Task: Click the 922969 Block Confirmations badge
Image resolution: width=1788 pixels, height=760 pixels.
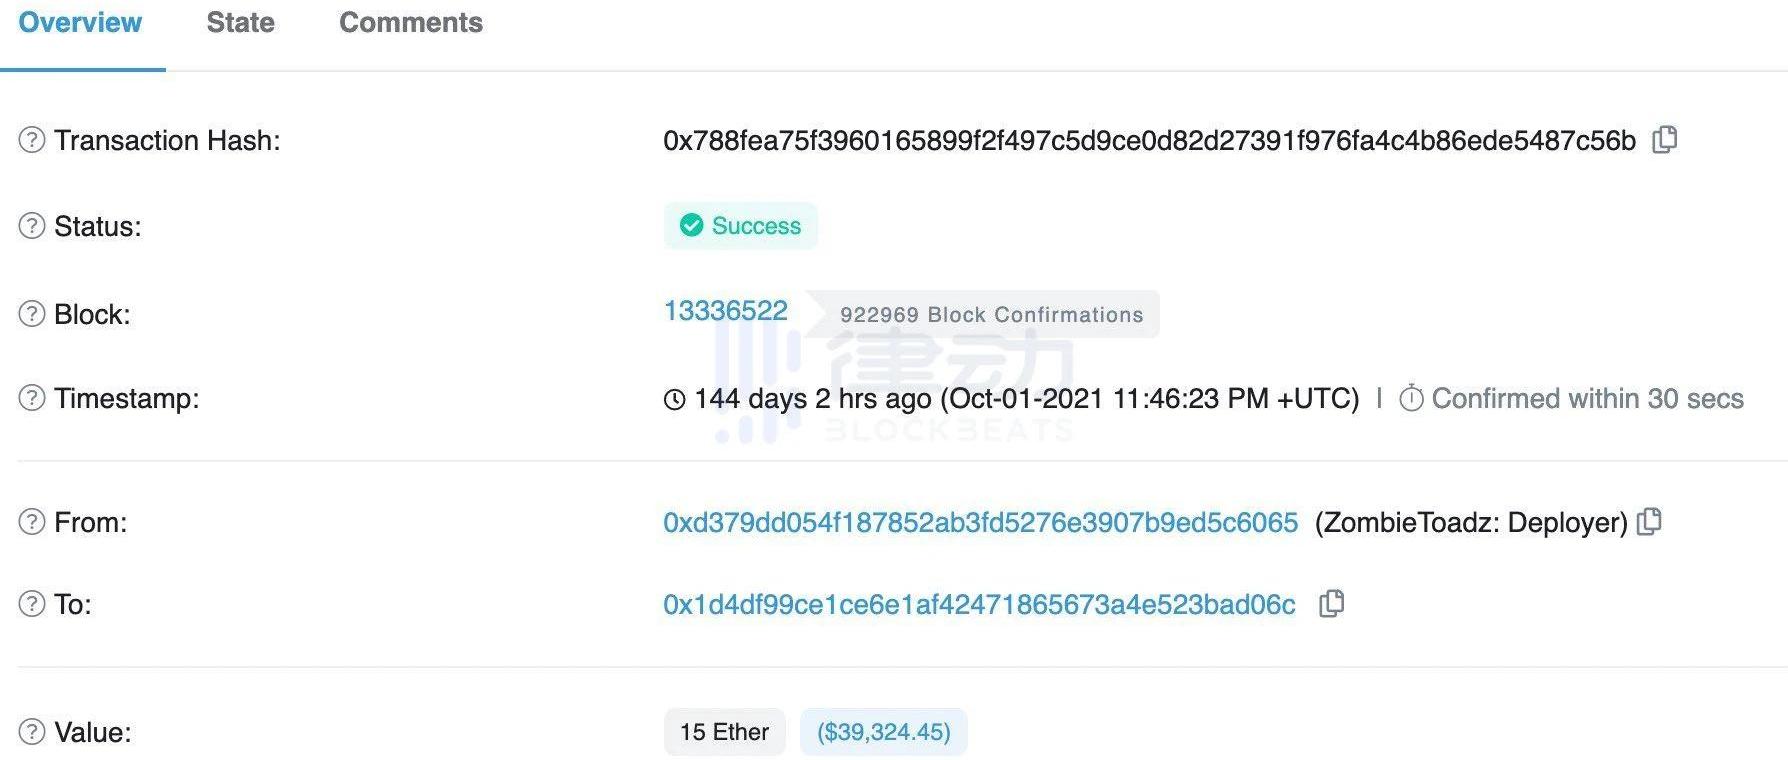Action: coord(991,315)
